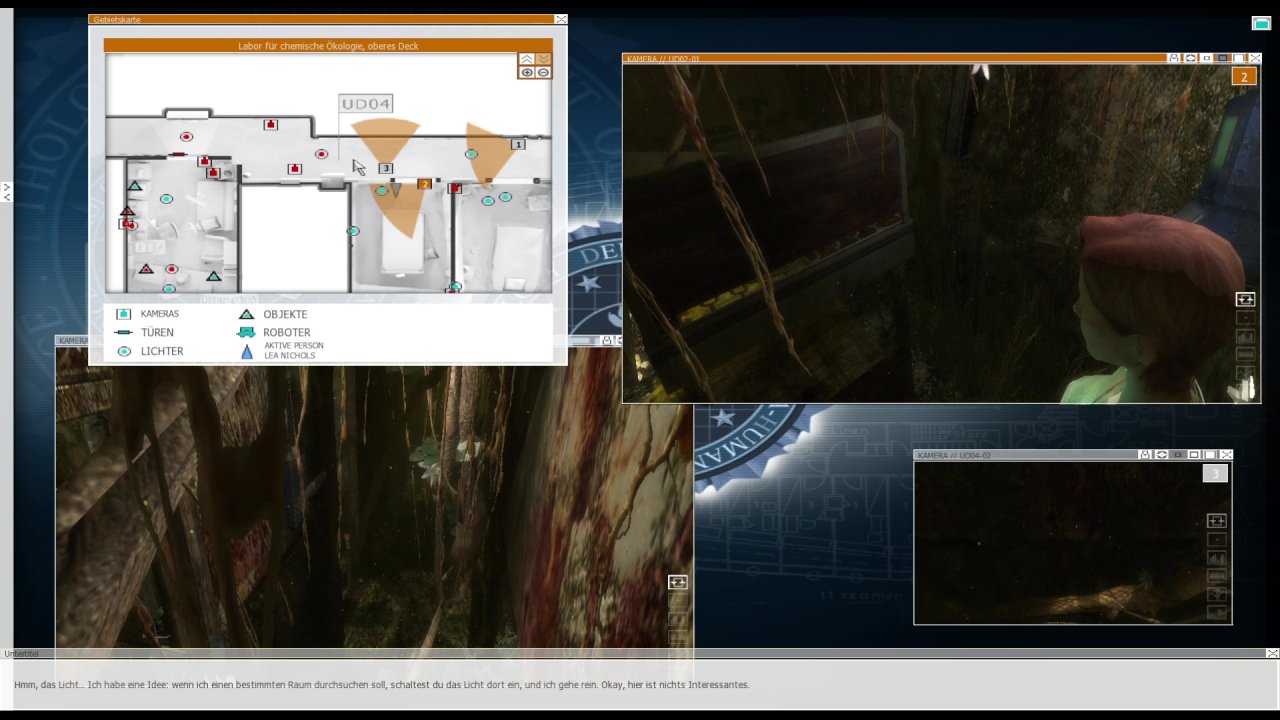The width and height of the screenshot is (1280, 720).
Task: Toggle the red light in the top-left corridor
Action: point(186,137)
